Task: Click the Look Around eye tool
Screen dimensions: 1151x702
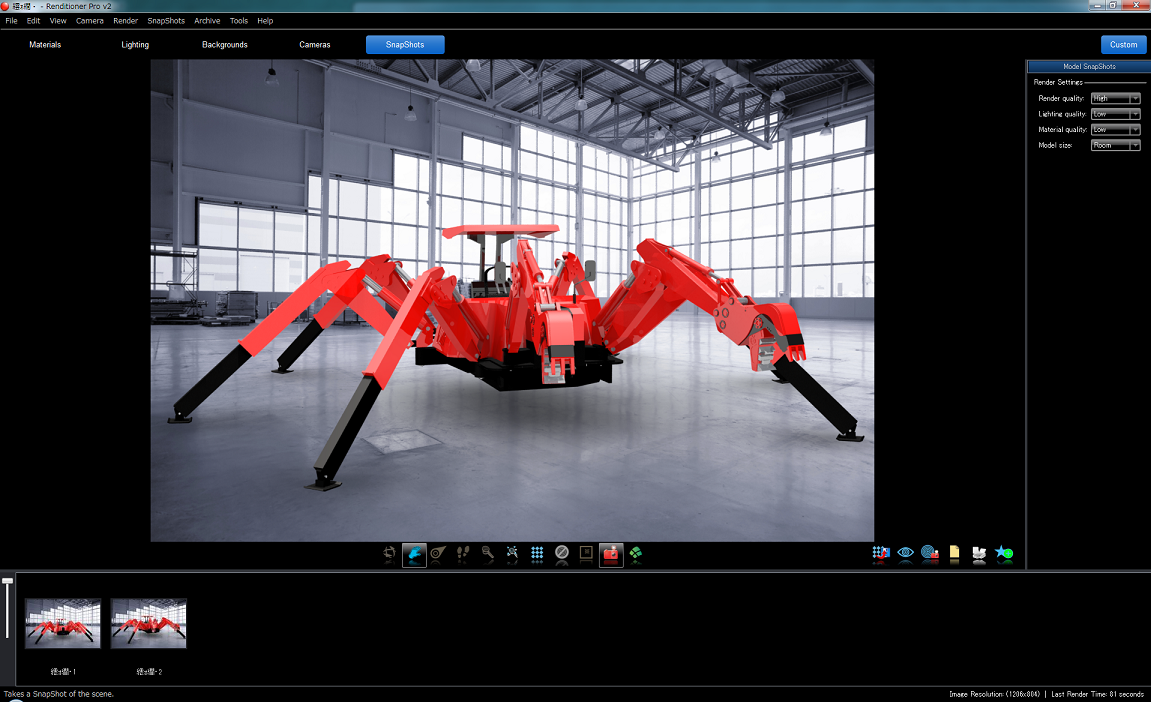Action: (x=438, y=553)
